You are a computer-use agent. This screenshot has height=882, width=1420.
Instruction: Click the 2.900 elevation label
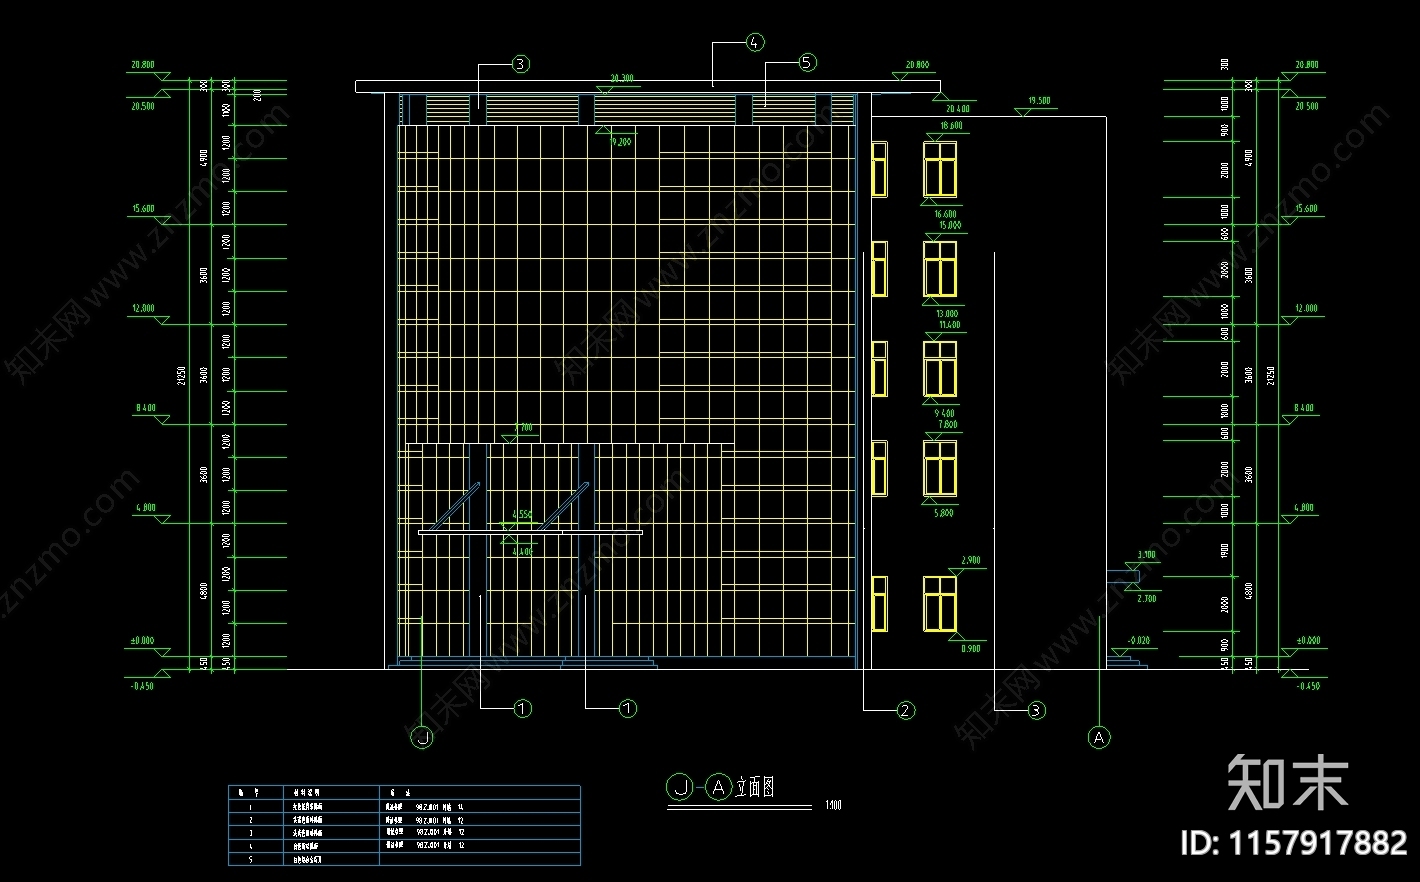tap(970, 560)
